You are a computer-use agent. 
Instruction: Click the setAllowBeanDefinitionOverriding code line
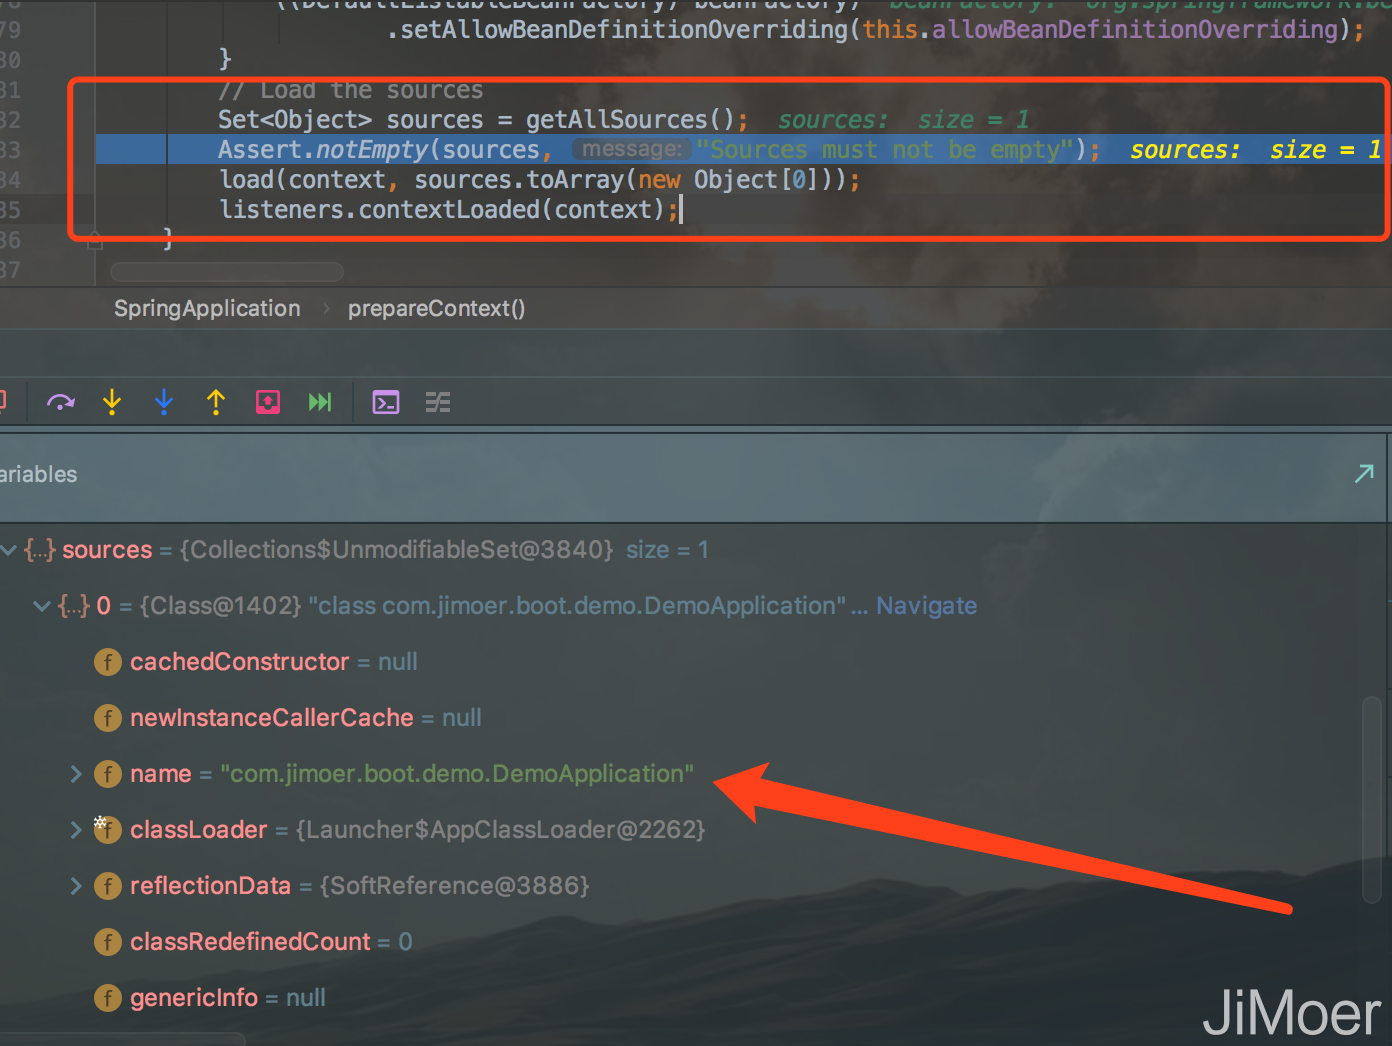coord(876,30)
